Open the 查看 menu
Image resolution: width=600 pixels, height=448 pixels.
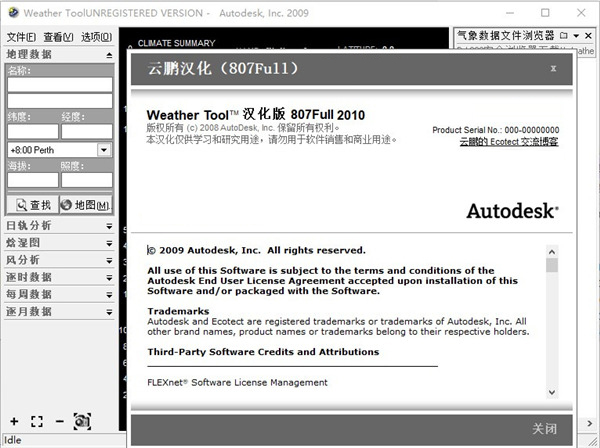(x=58, y=37)
